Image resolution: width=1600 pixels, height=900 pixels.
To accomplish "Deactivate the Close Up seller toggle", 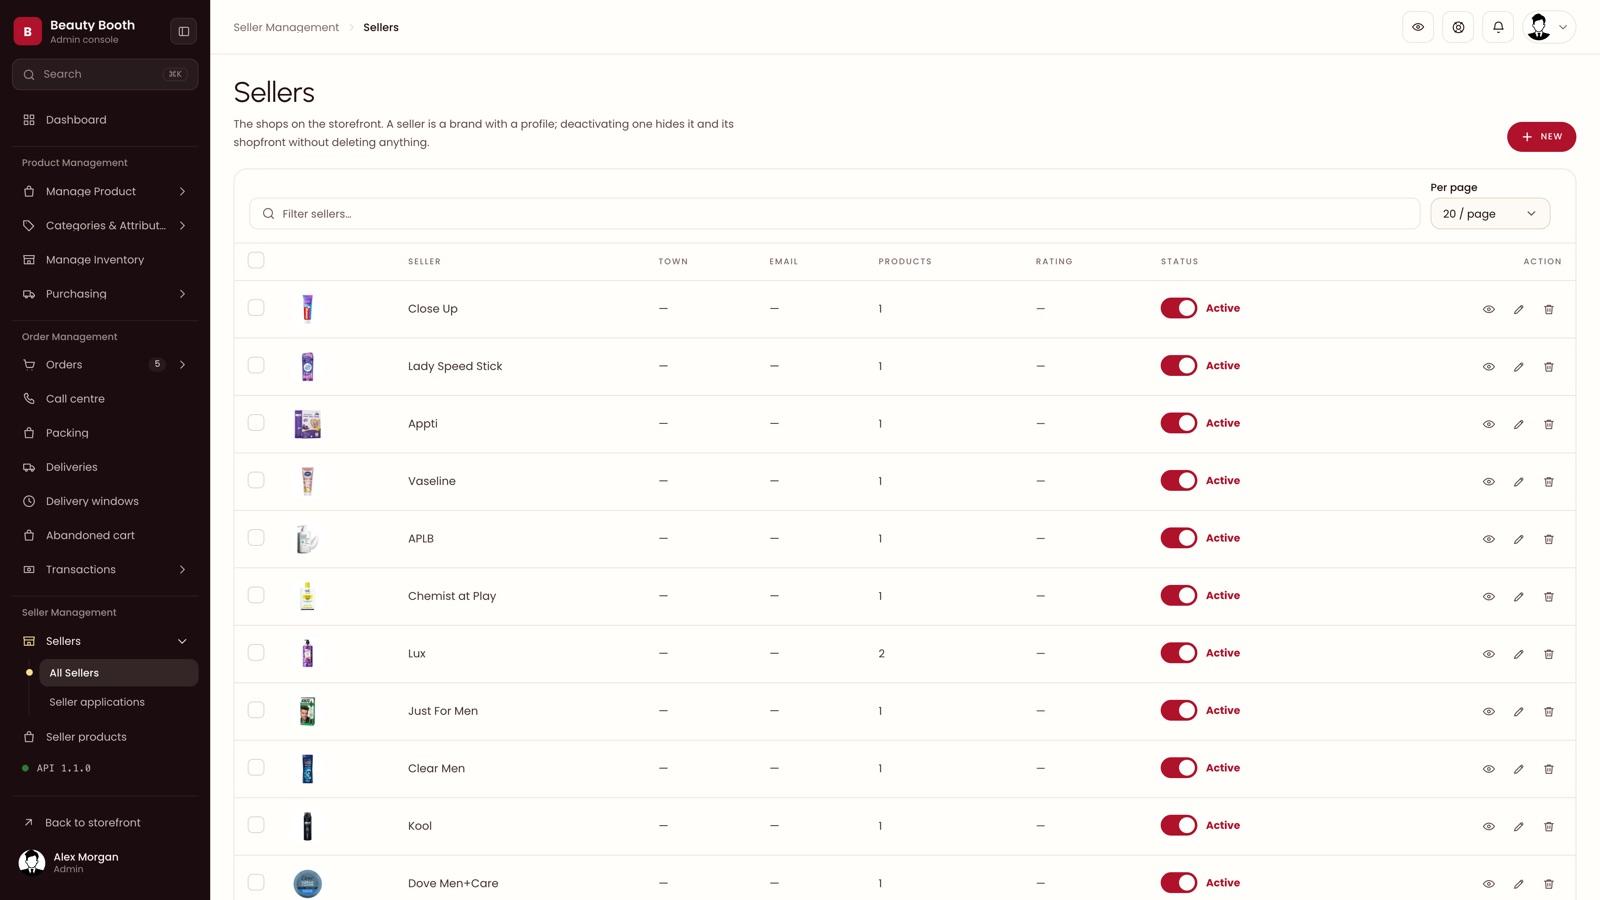I will pos(1178,308).
